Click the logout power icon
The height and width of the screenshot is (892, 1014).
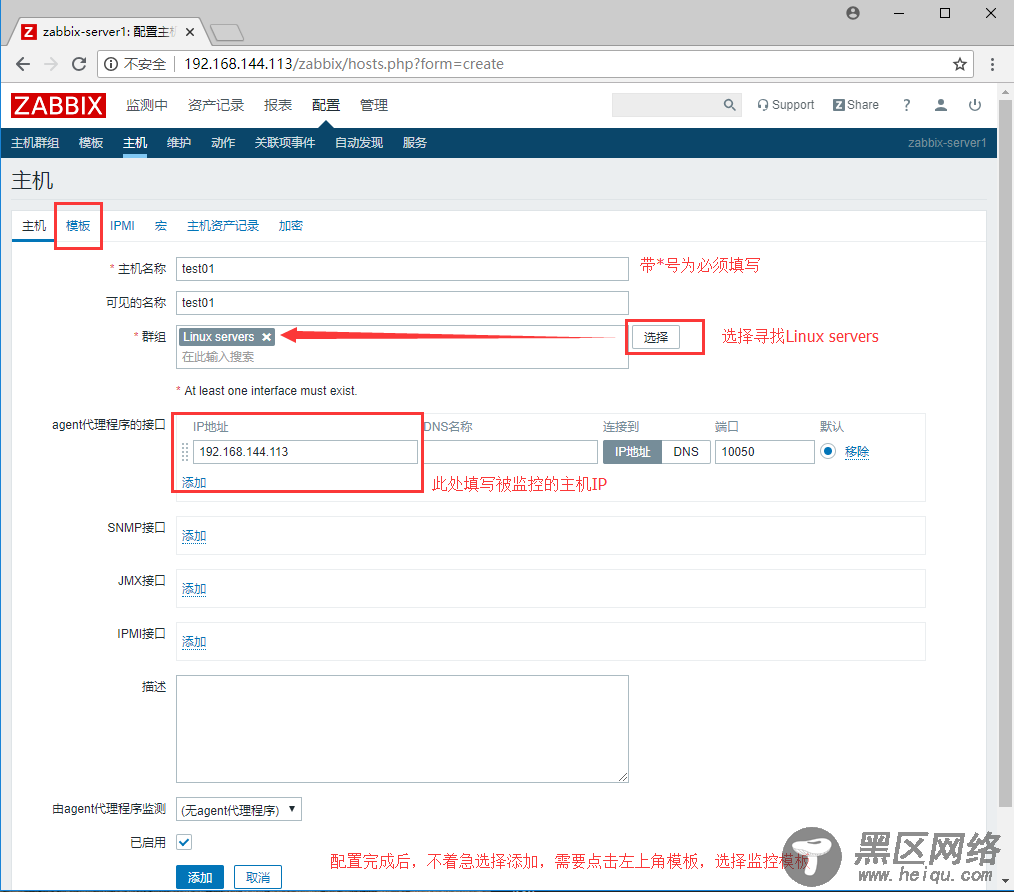point(975,105)
